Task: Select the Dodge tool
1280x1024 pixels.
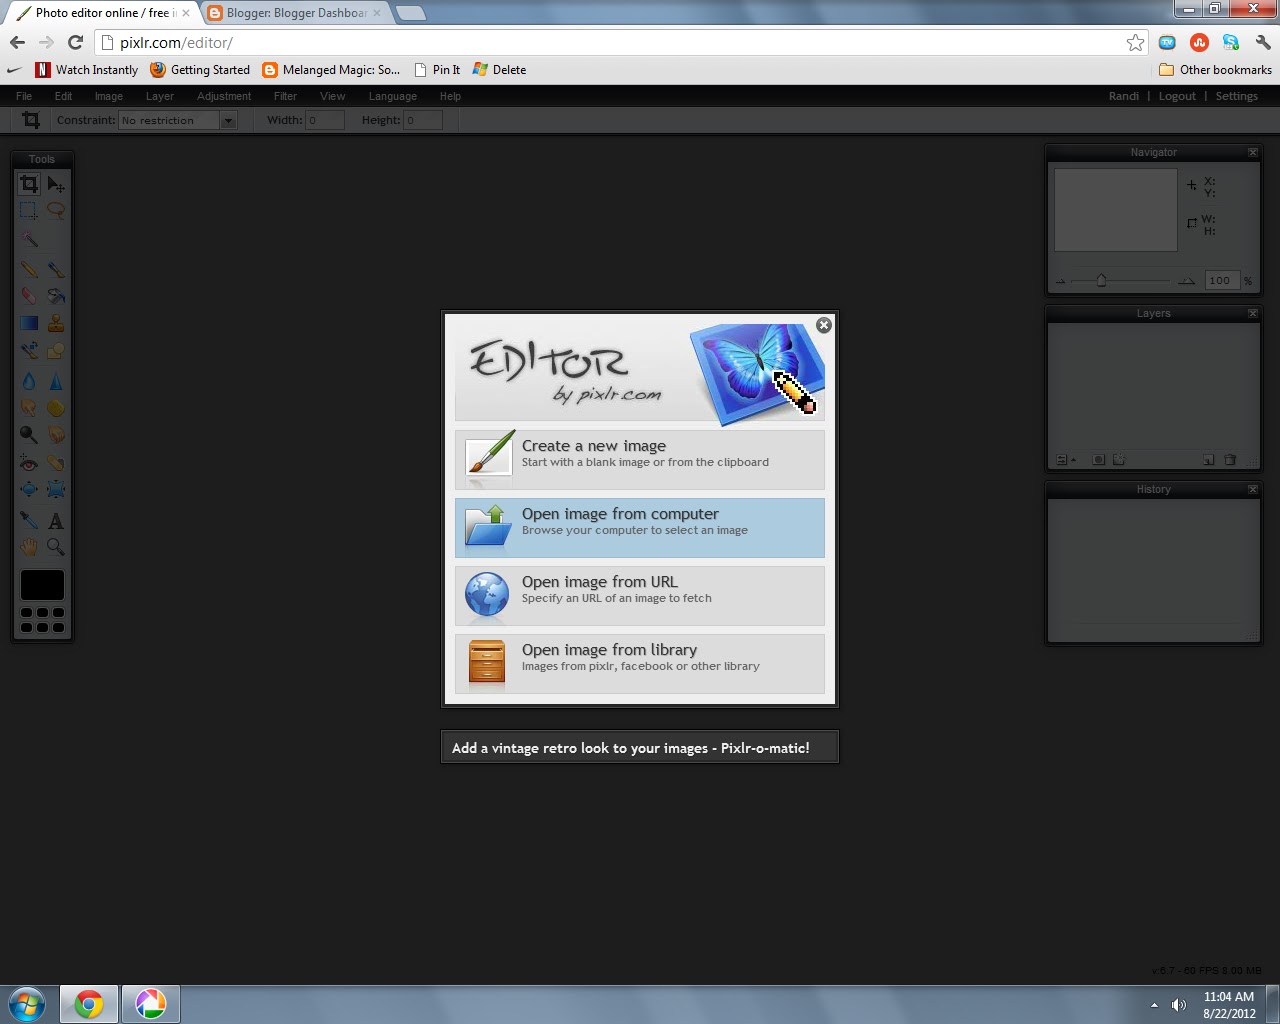Action: click(29, 435)
